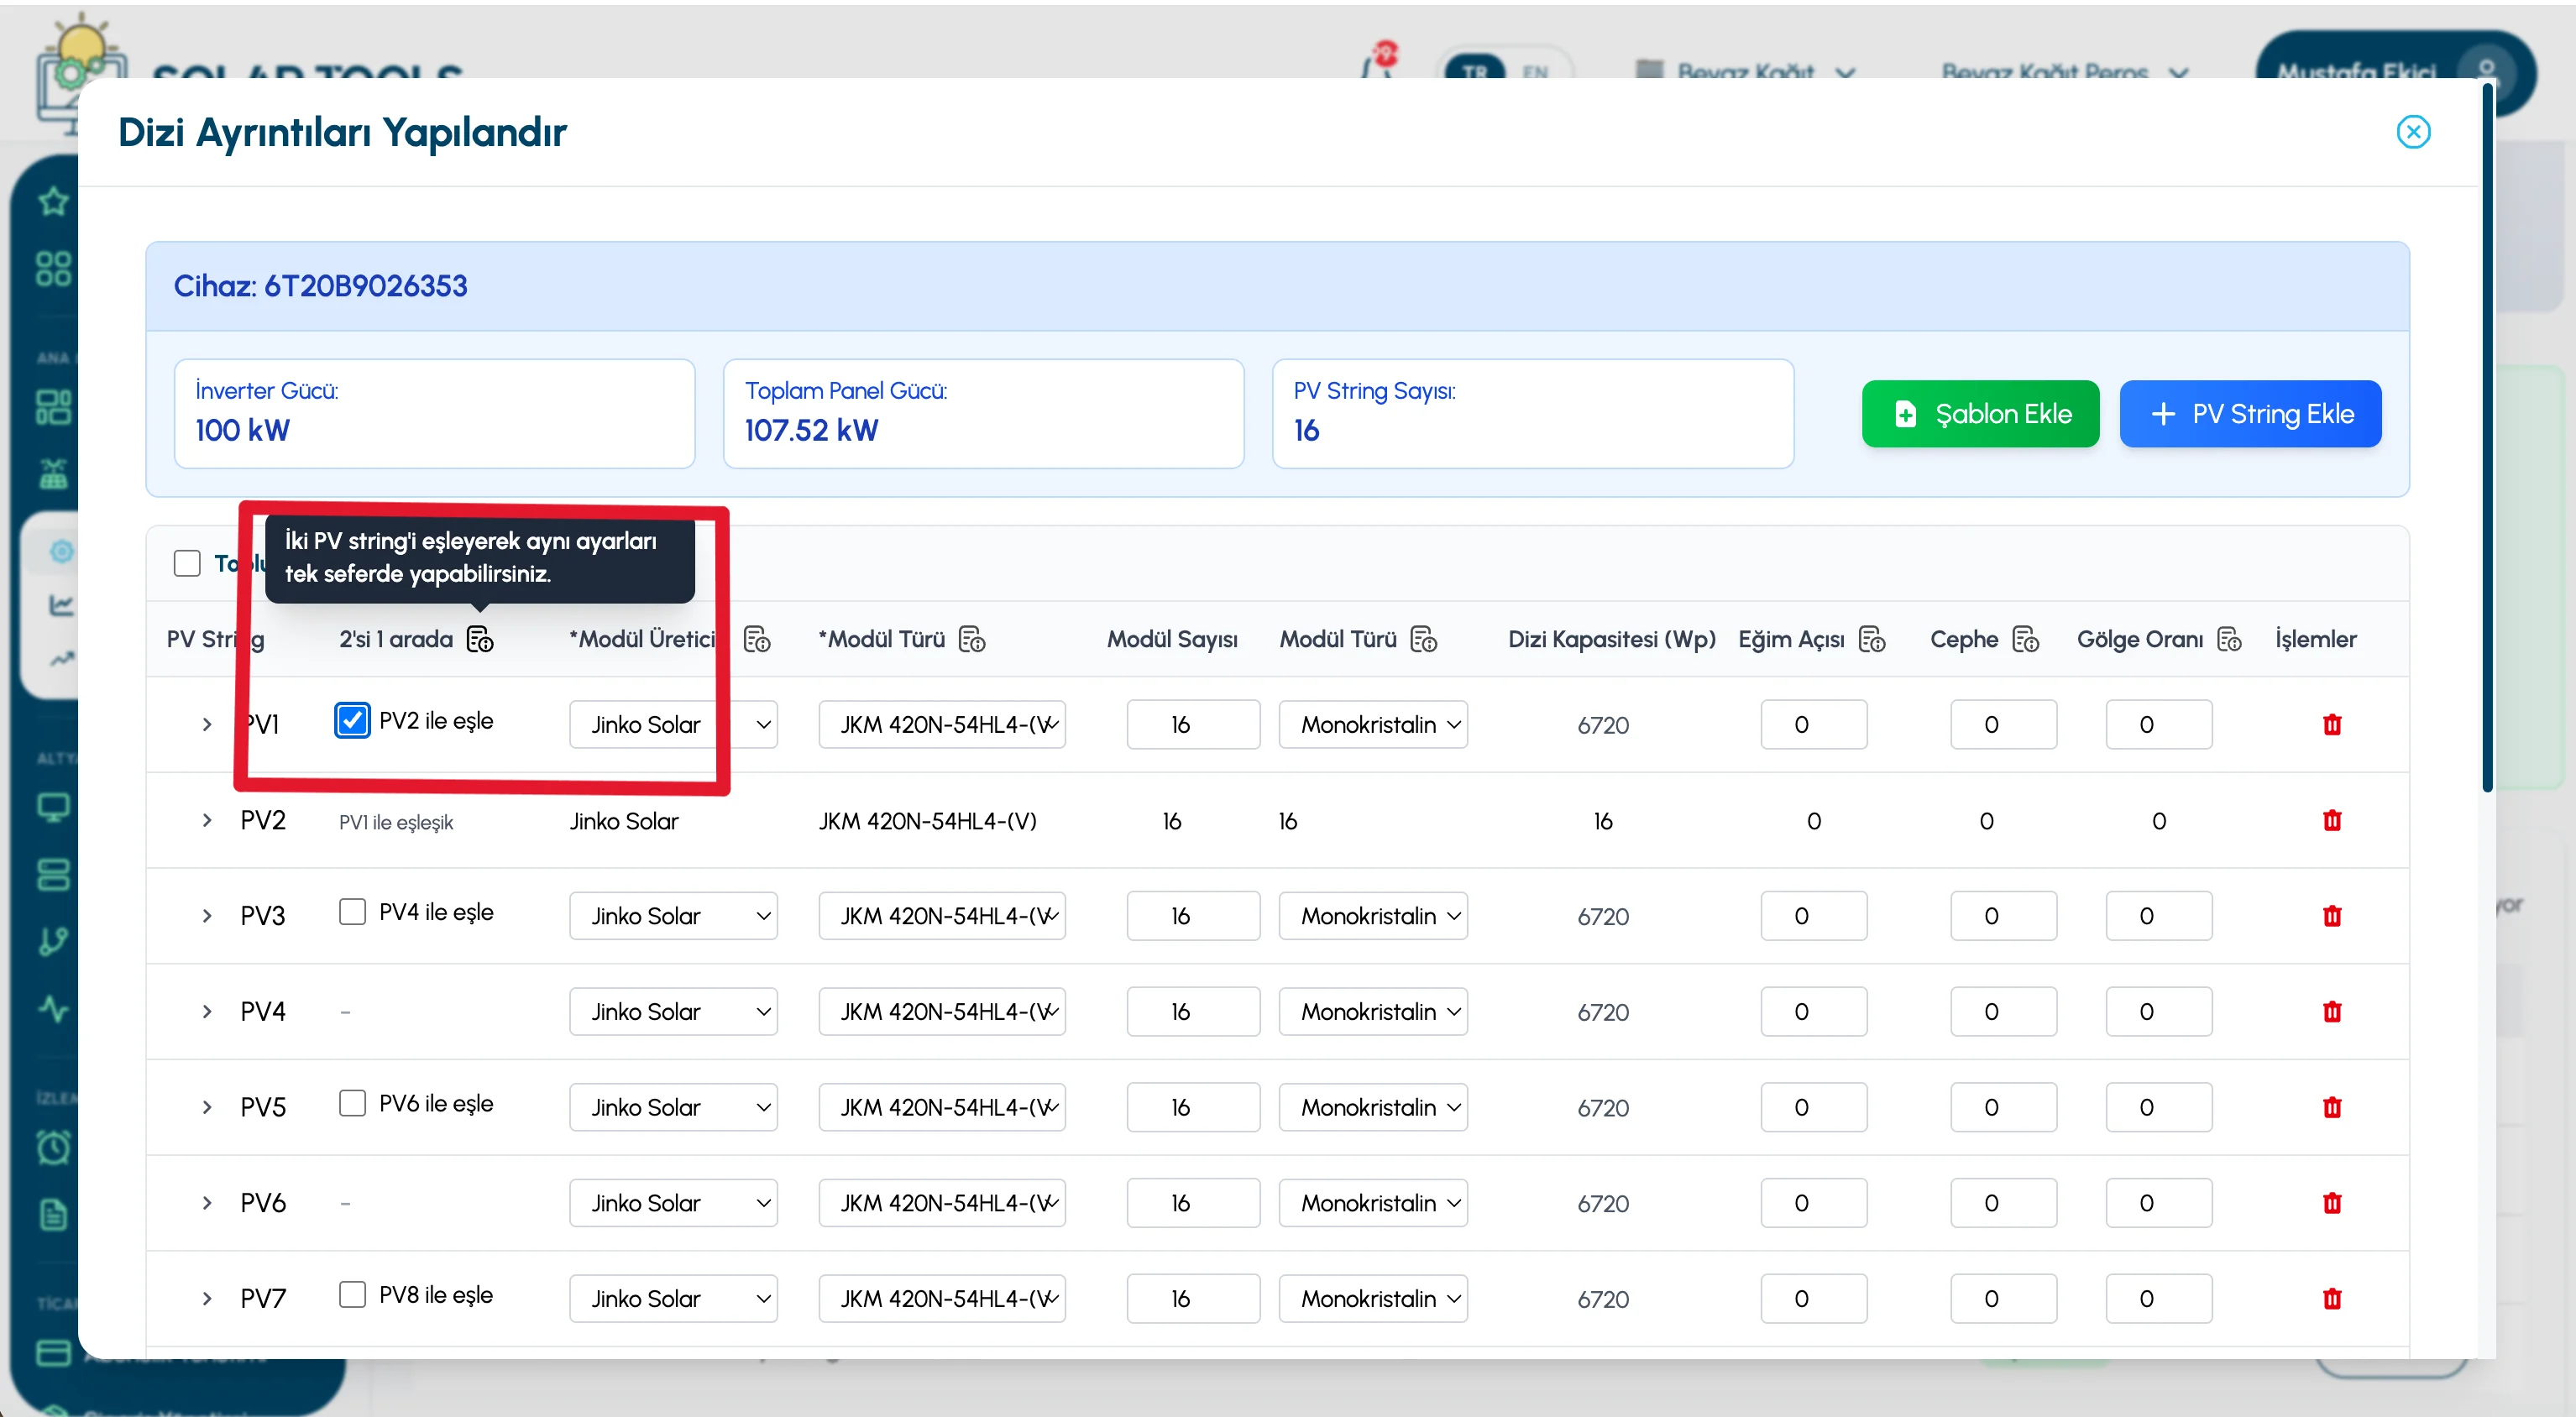Click info icon beside Eğim Açısı header
This screenshot has height=1417, width=2576.
click(1872, 639)
